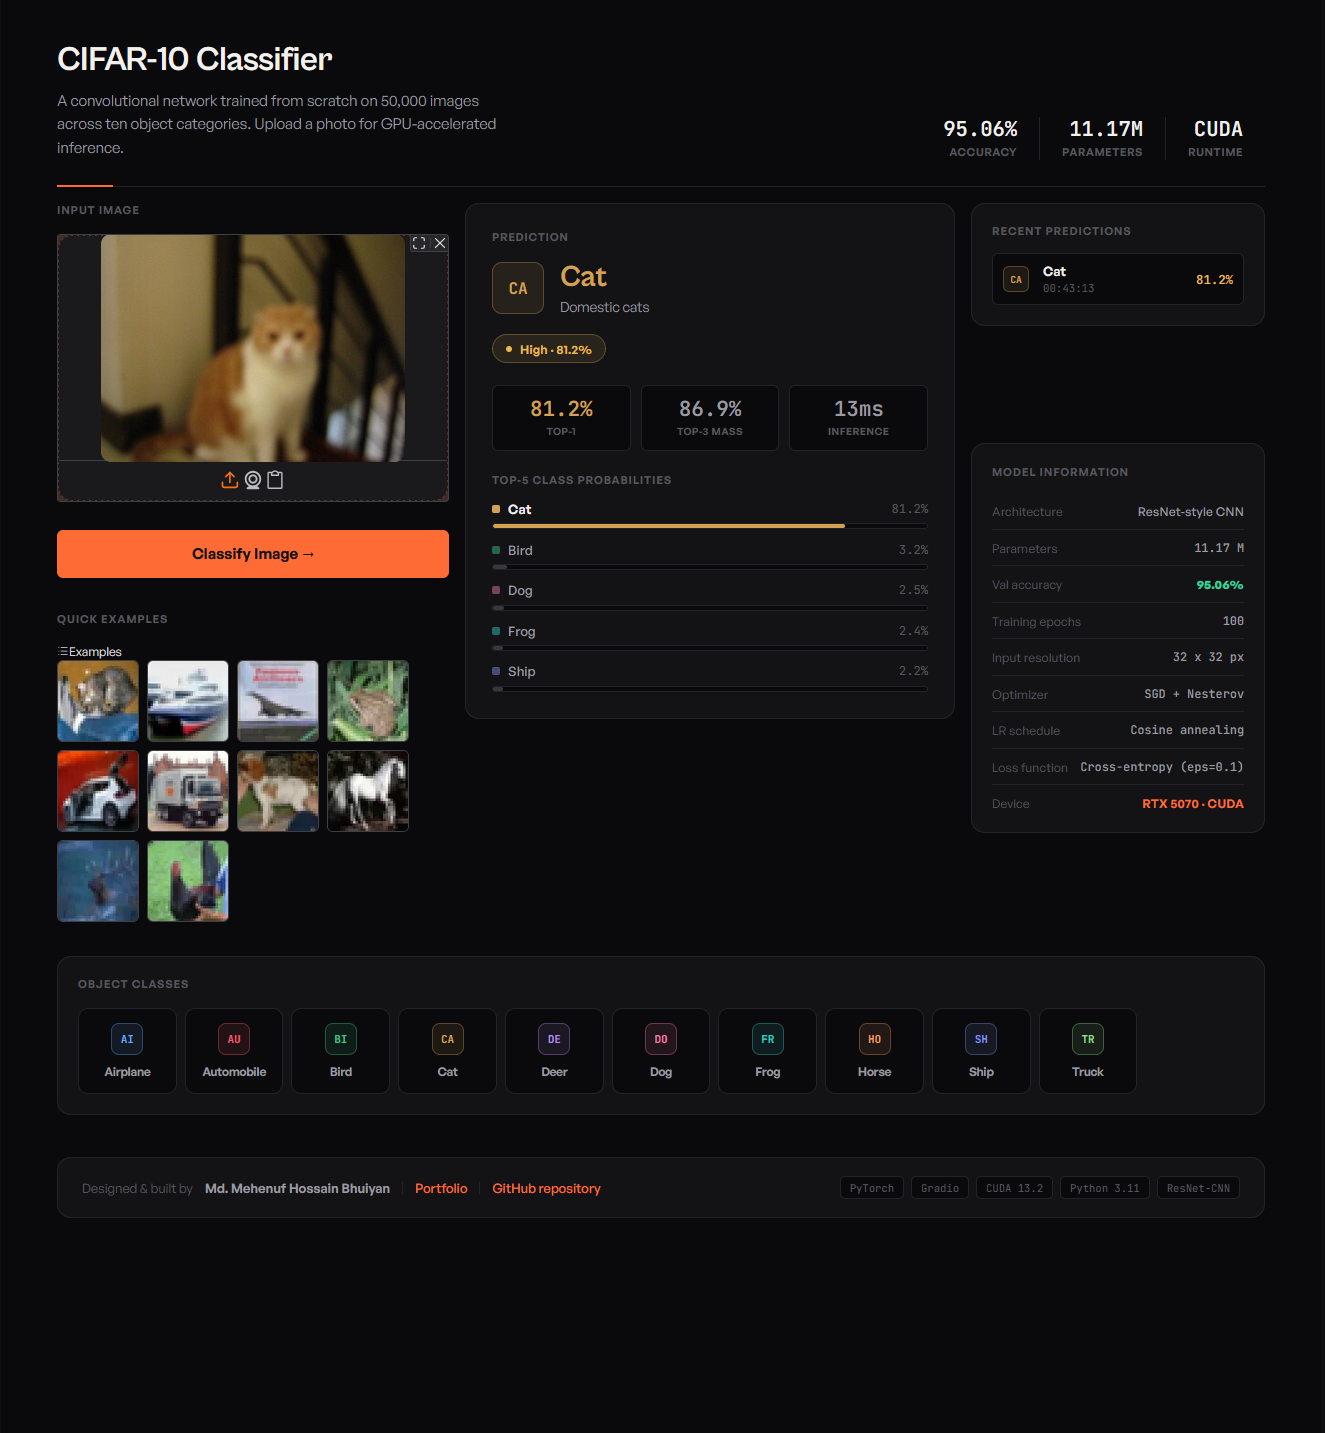Click the 'Cosine annealing' LR schedule value
Viewport: 1325px width, 1433px height.
coord(1187,730)
